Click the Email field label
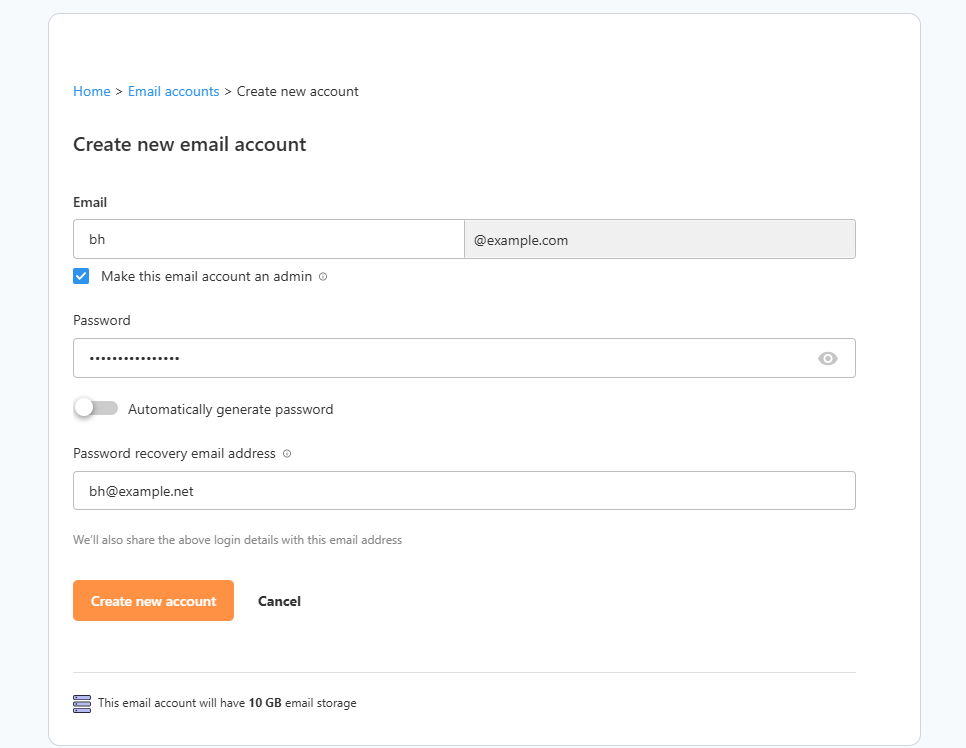This screenshot has height=748, width=966. [89, 202]
